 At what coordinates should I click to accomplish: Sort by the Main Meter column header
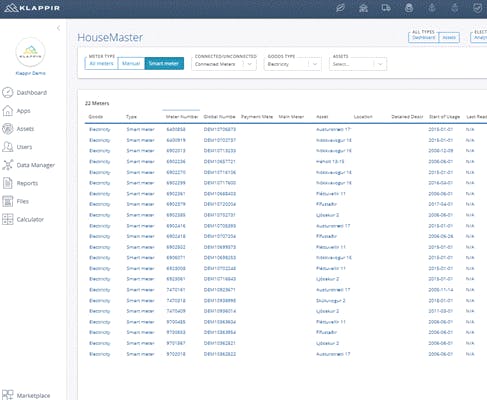(x=291, y=117)
